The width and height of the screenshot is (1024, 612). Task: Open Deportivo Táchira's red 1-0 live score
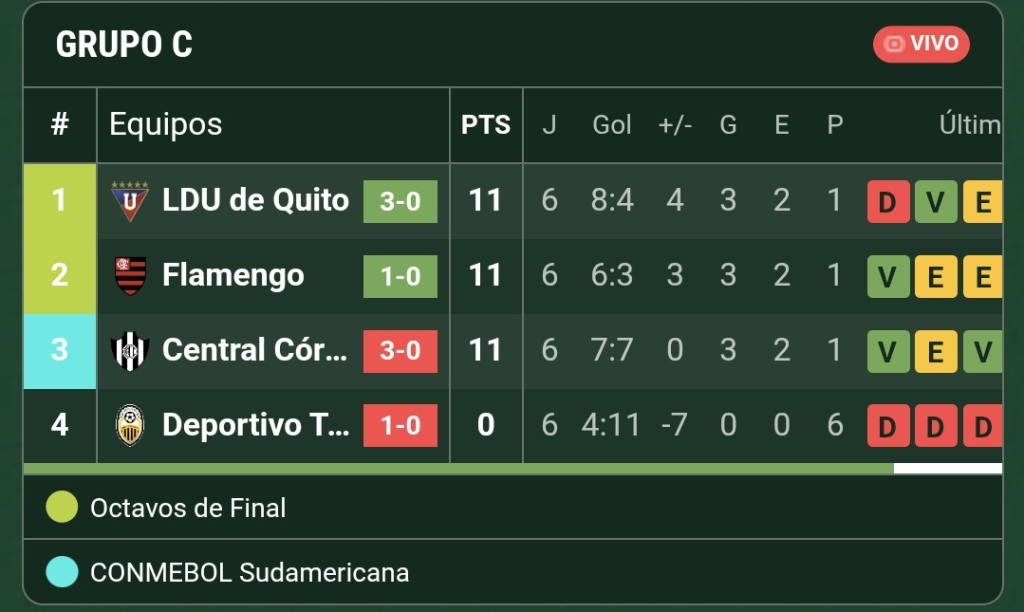coord(400,425)
